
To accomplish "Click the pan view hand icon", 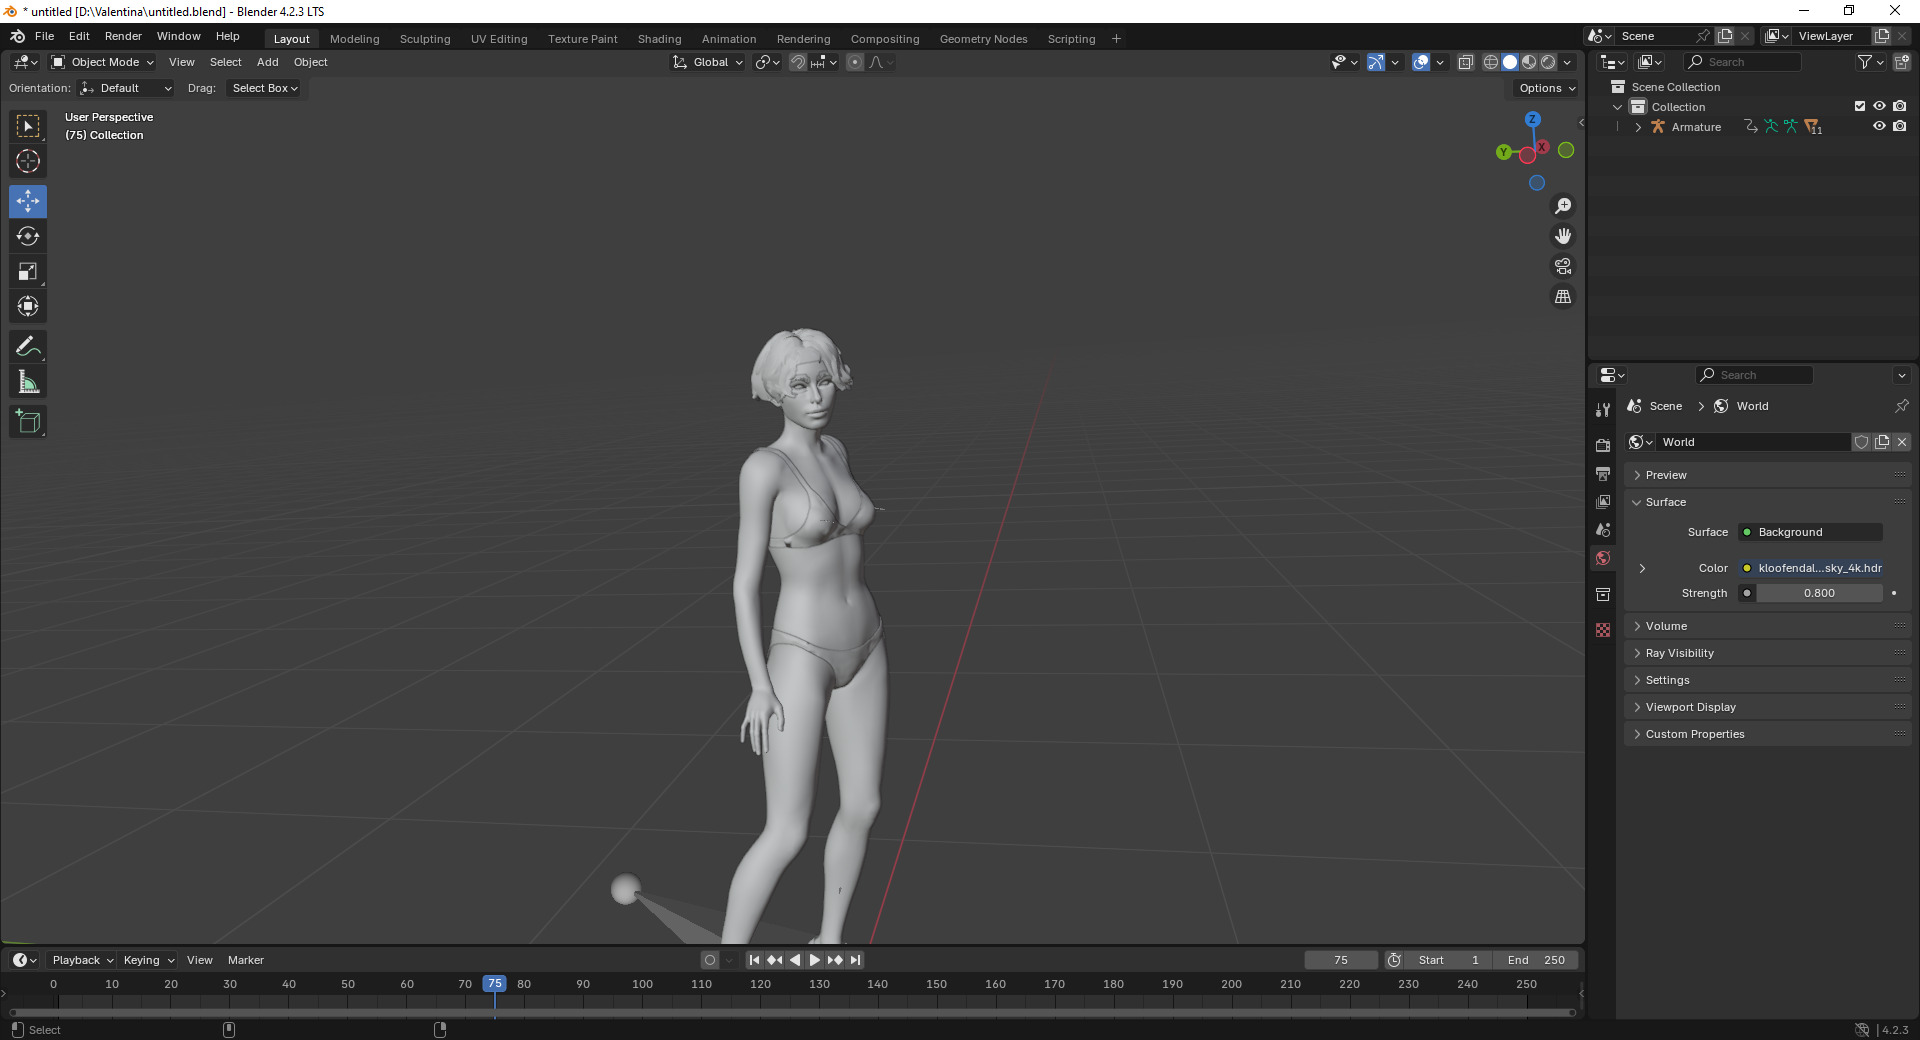I will coord(1563,236).
